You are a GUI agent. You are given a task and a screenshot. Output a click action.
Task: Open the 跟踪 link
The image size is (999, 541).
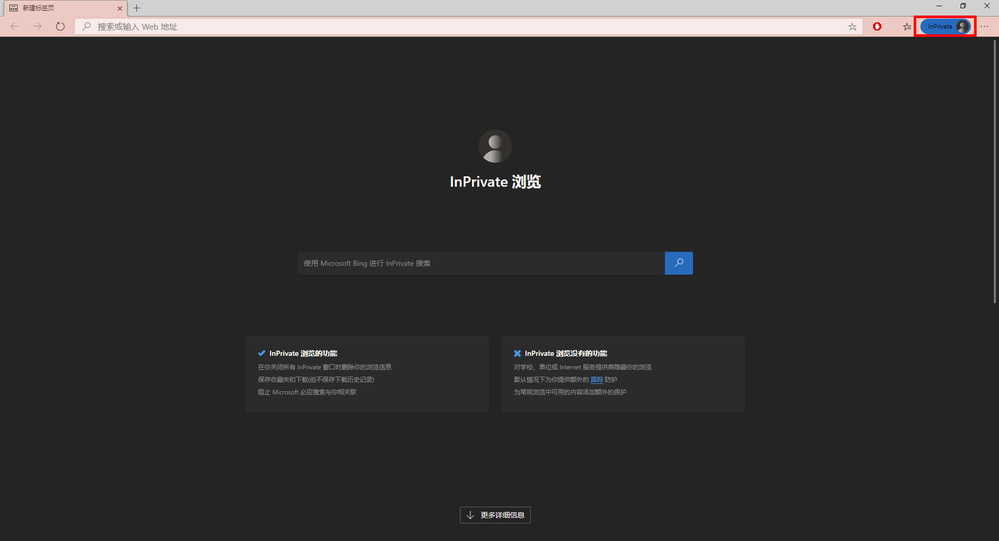click(596, 380)
